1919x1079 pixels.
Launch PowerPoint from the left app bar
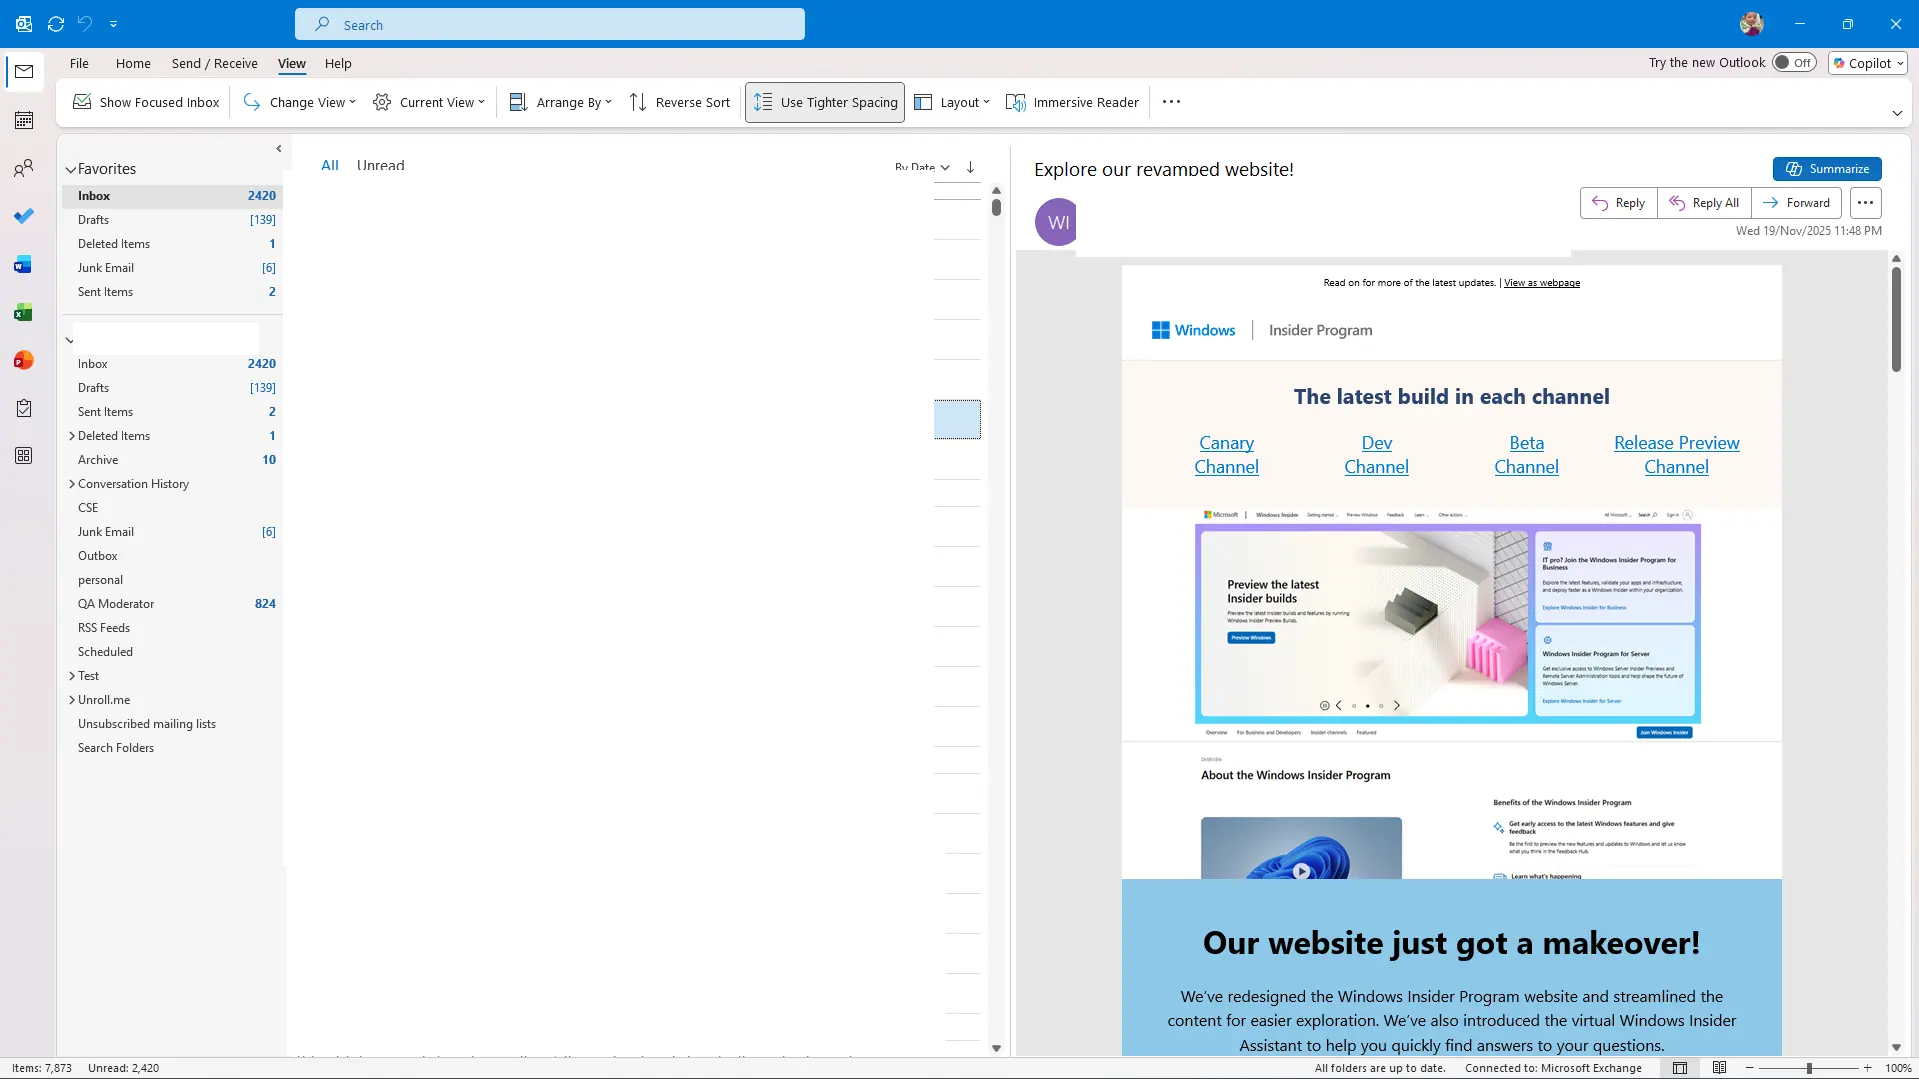24,360
